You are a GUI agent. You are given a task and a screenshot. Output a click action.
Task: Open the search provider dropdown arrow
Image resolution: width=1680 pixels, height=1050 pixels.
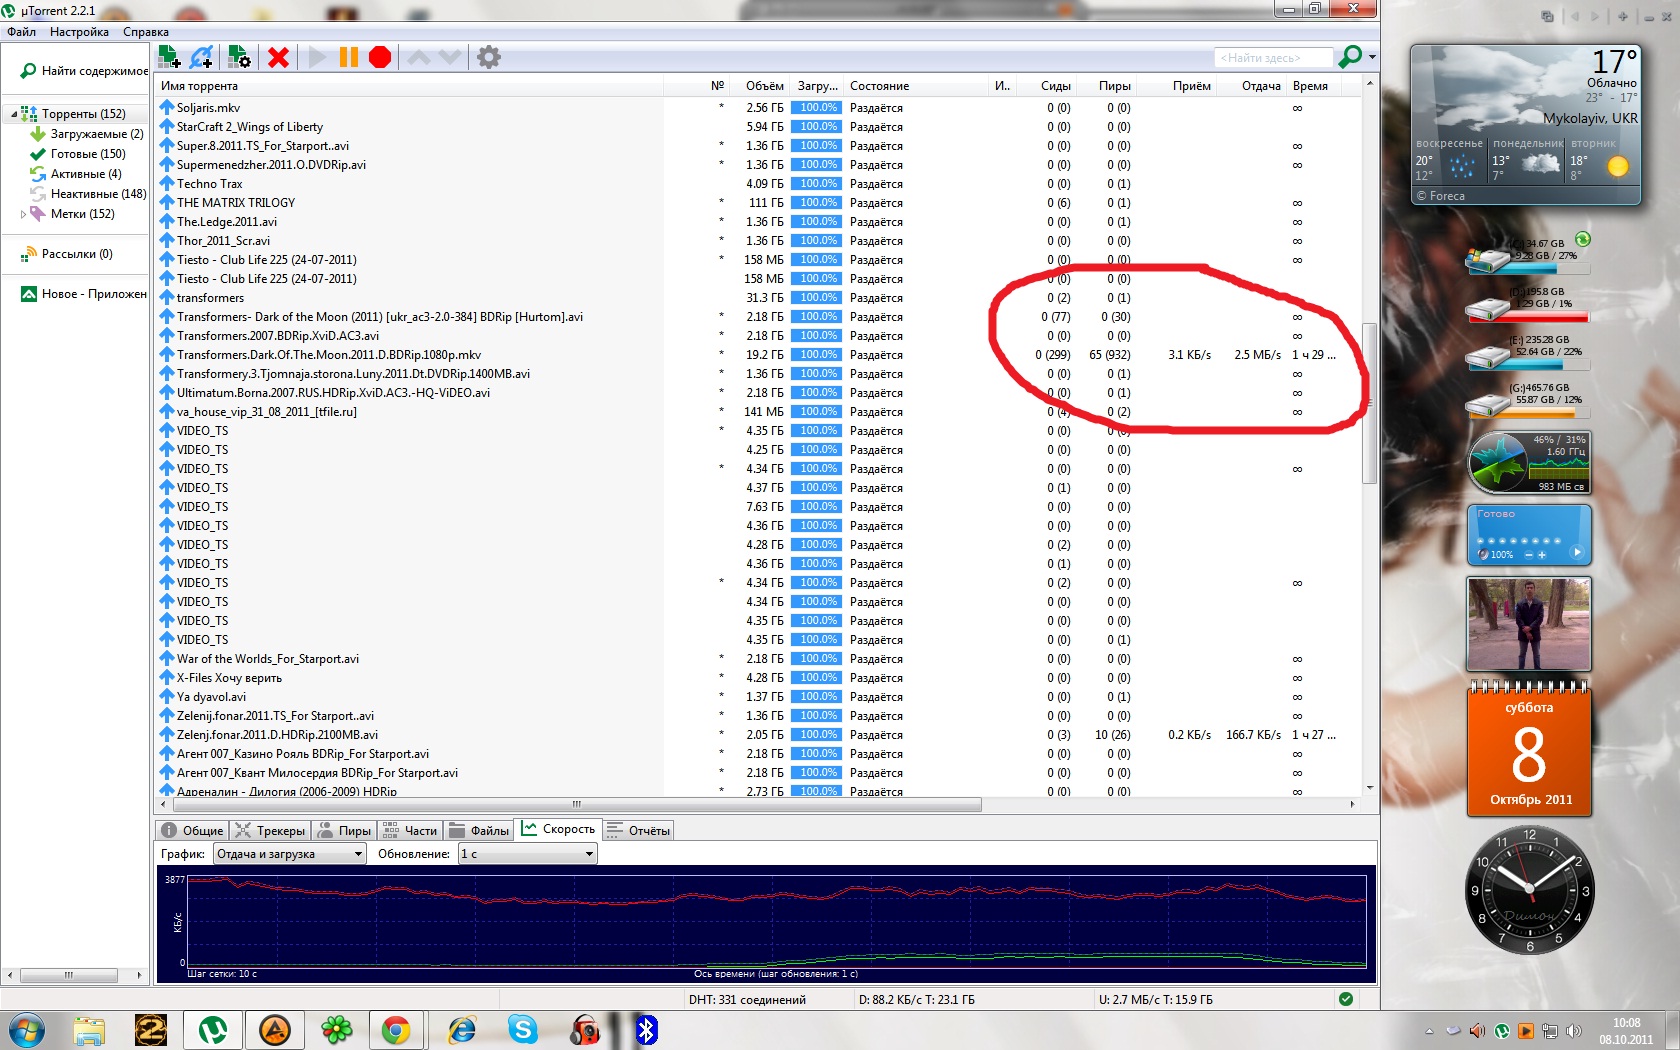click(x=1372, y=57)
